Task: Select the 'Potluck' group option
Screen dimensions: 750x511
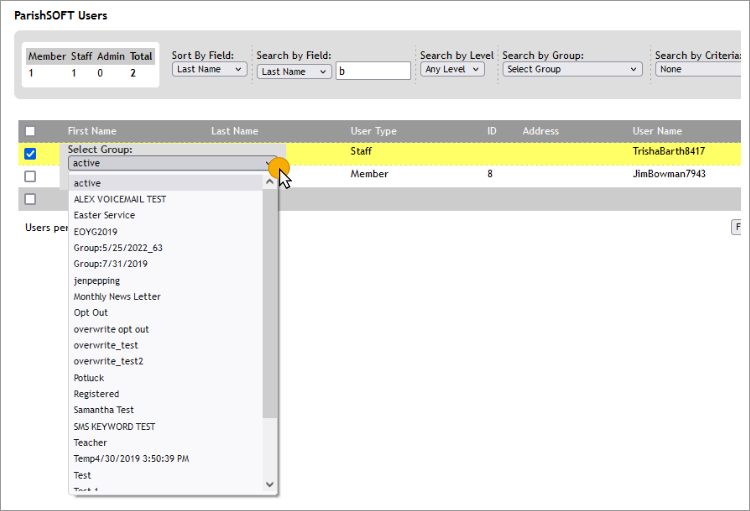Action: click(x=165, y=378)
